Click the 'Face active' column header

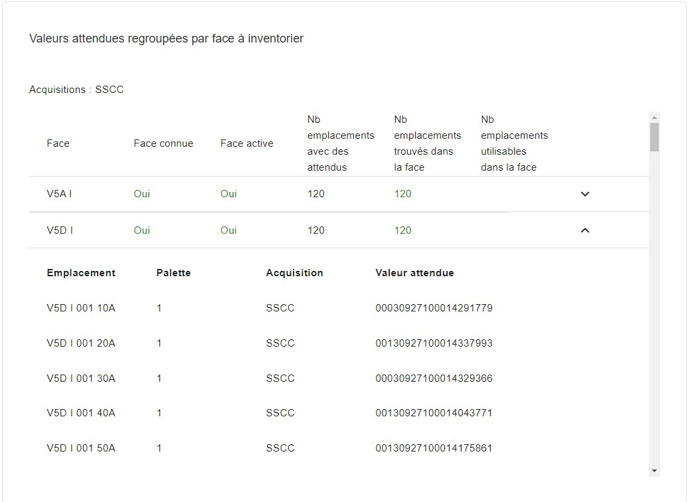[246, 143]
